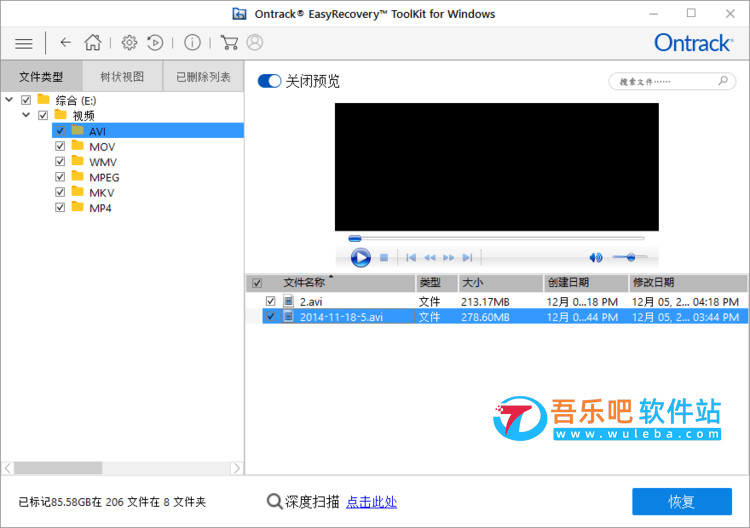
Task: Uncheck the MOV folder checkbox
Action: click(61, 146)
